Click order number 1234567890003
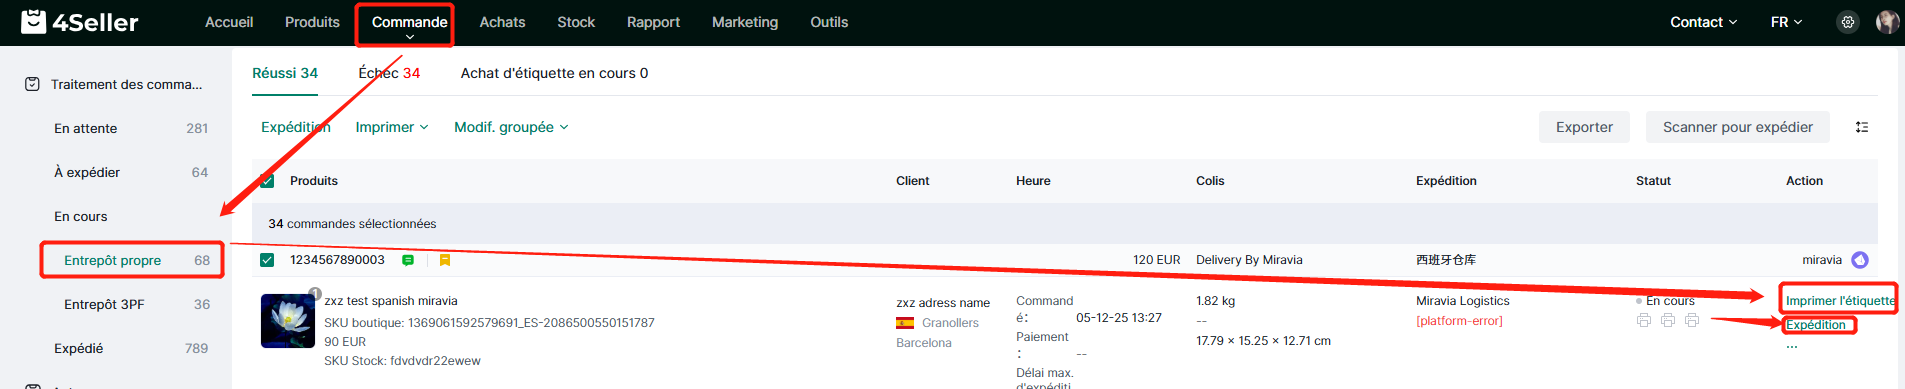Screen dimensions: 1905x389 point(337,260)
